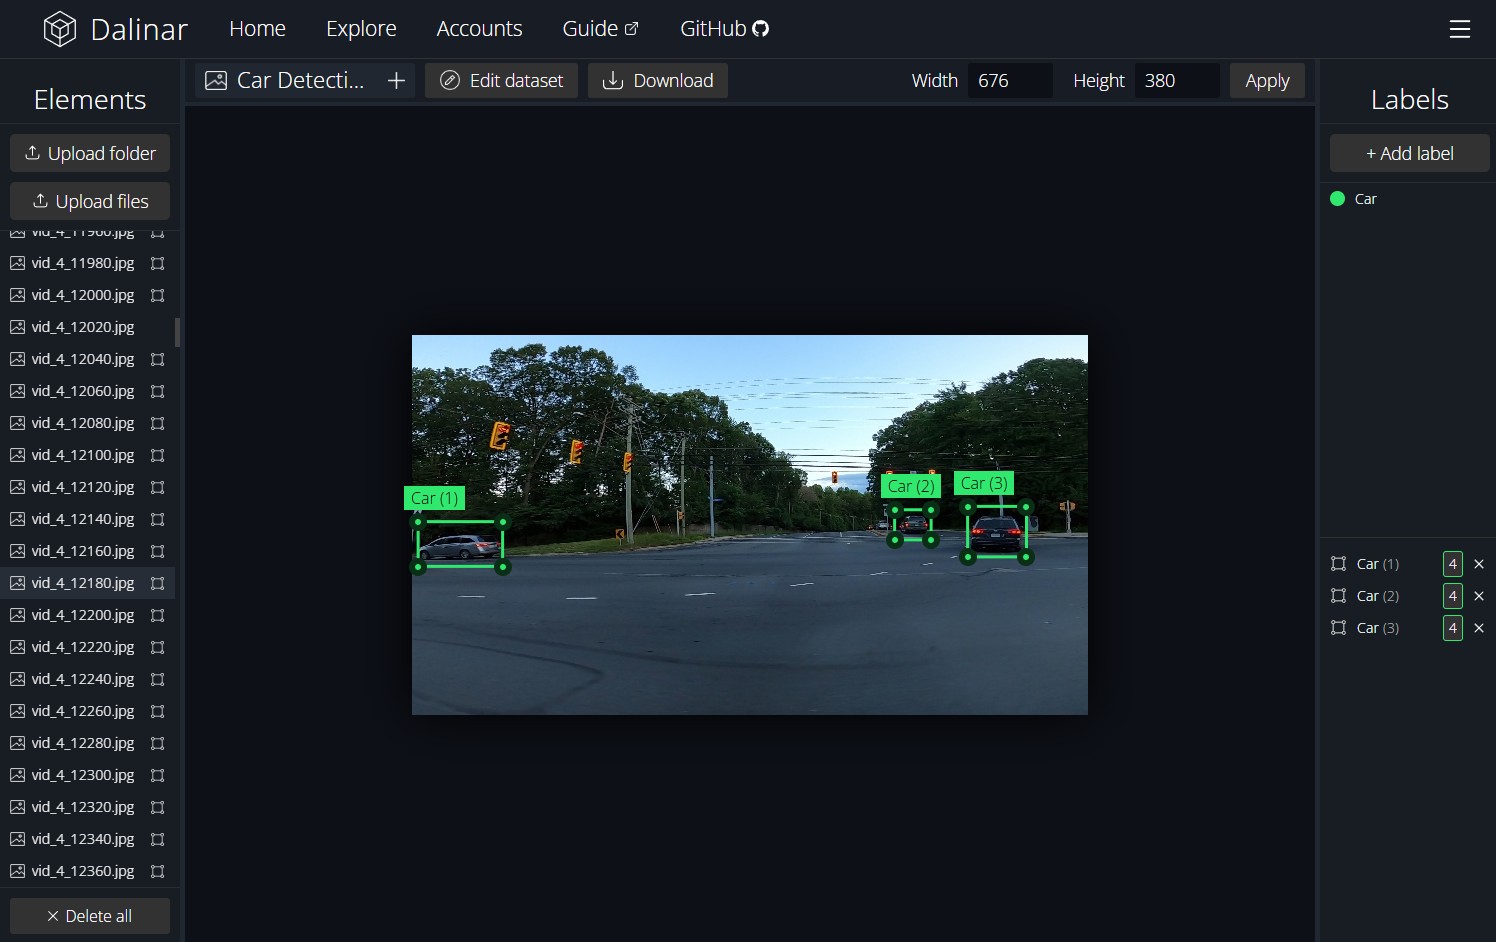Click the Dalinar cube logo
This screenshot has width=1496, height=942.
(60, 28)
